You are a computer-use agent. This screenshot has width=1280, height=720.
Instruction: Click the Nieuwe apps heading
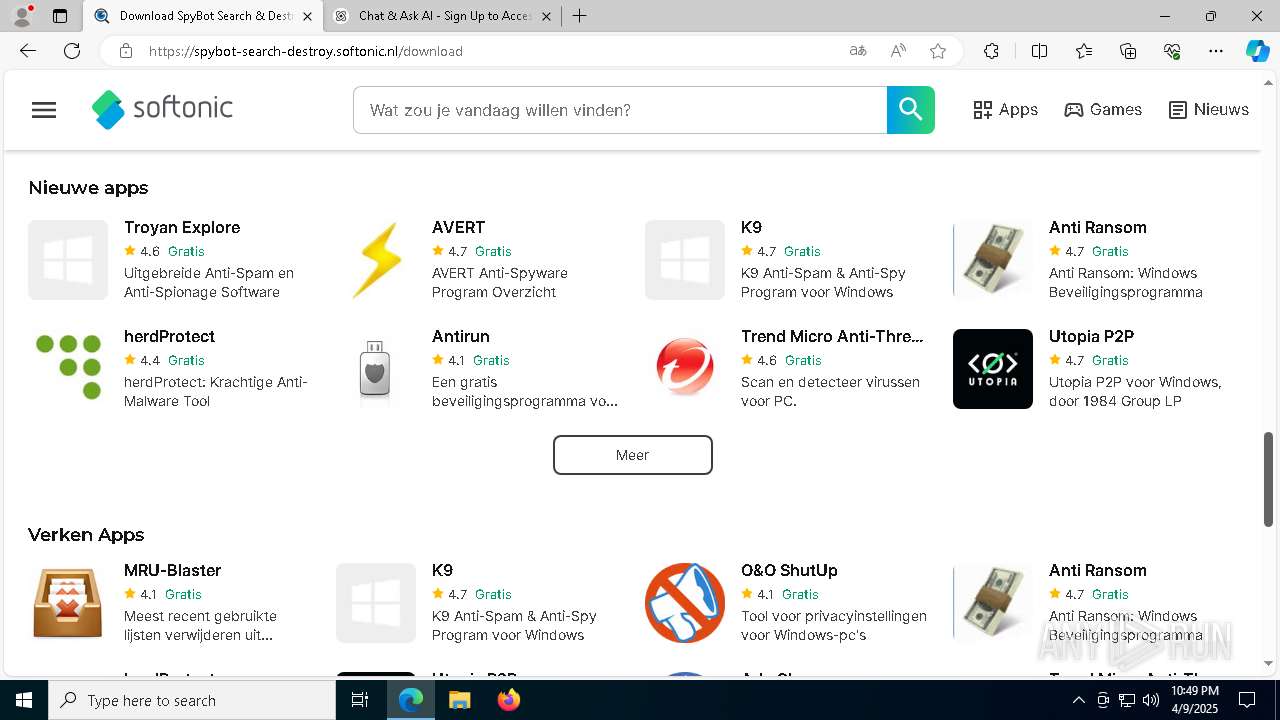click(x=88, y=187)
